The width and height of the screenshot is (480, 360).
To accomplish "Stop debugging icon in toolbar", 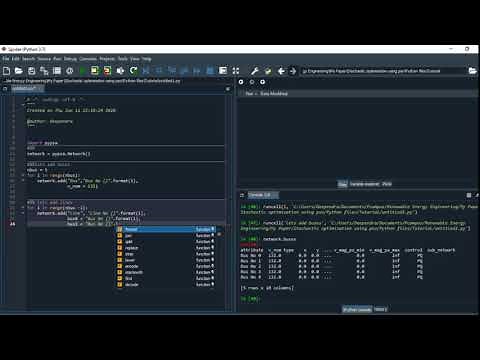I will point(210,71).
